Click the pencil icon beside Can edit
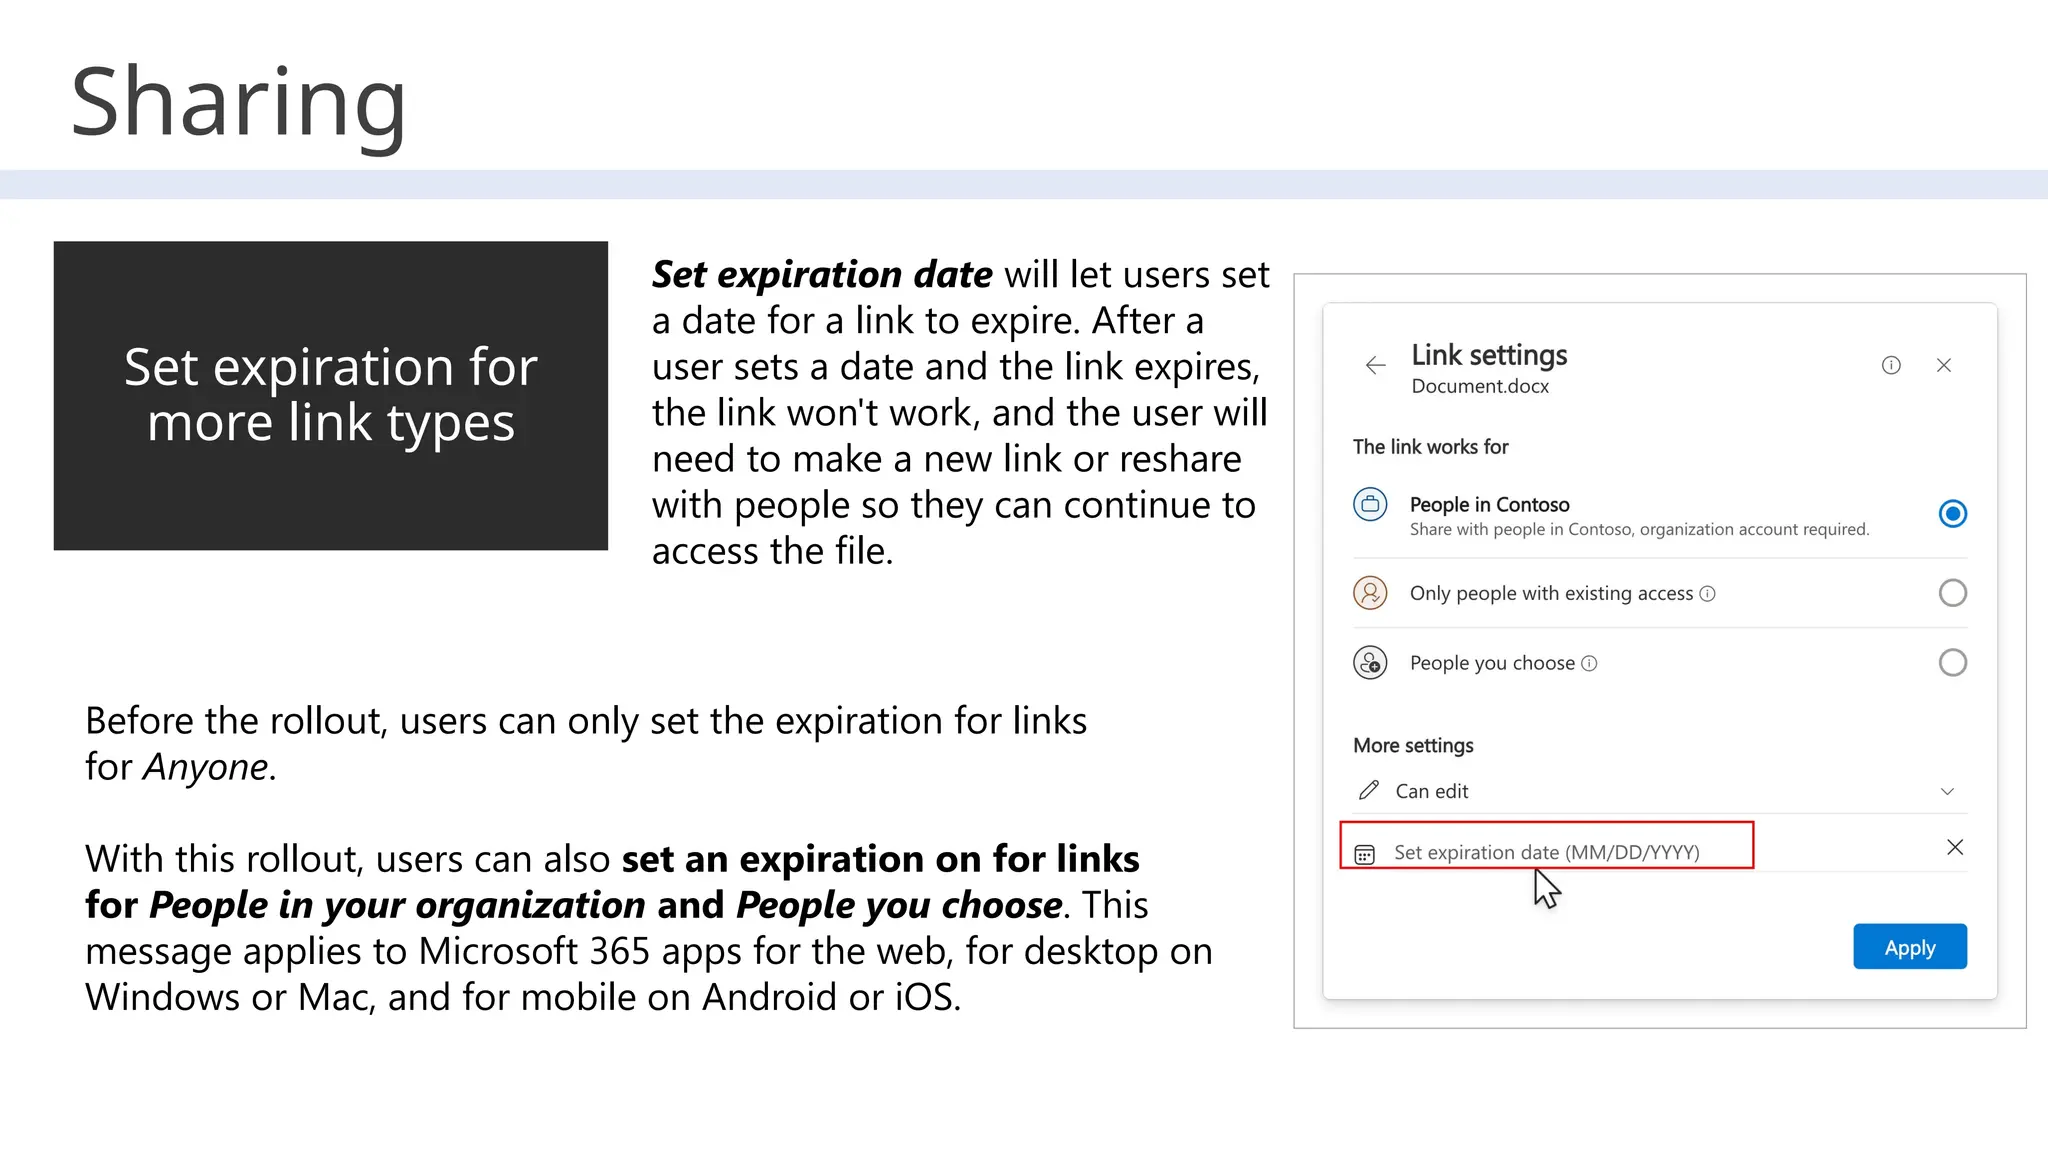Screen dimensions: 2048x1152 pyautogui.click(x=1369, y=790)
